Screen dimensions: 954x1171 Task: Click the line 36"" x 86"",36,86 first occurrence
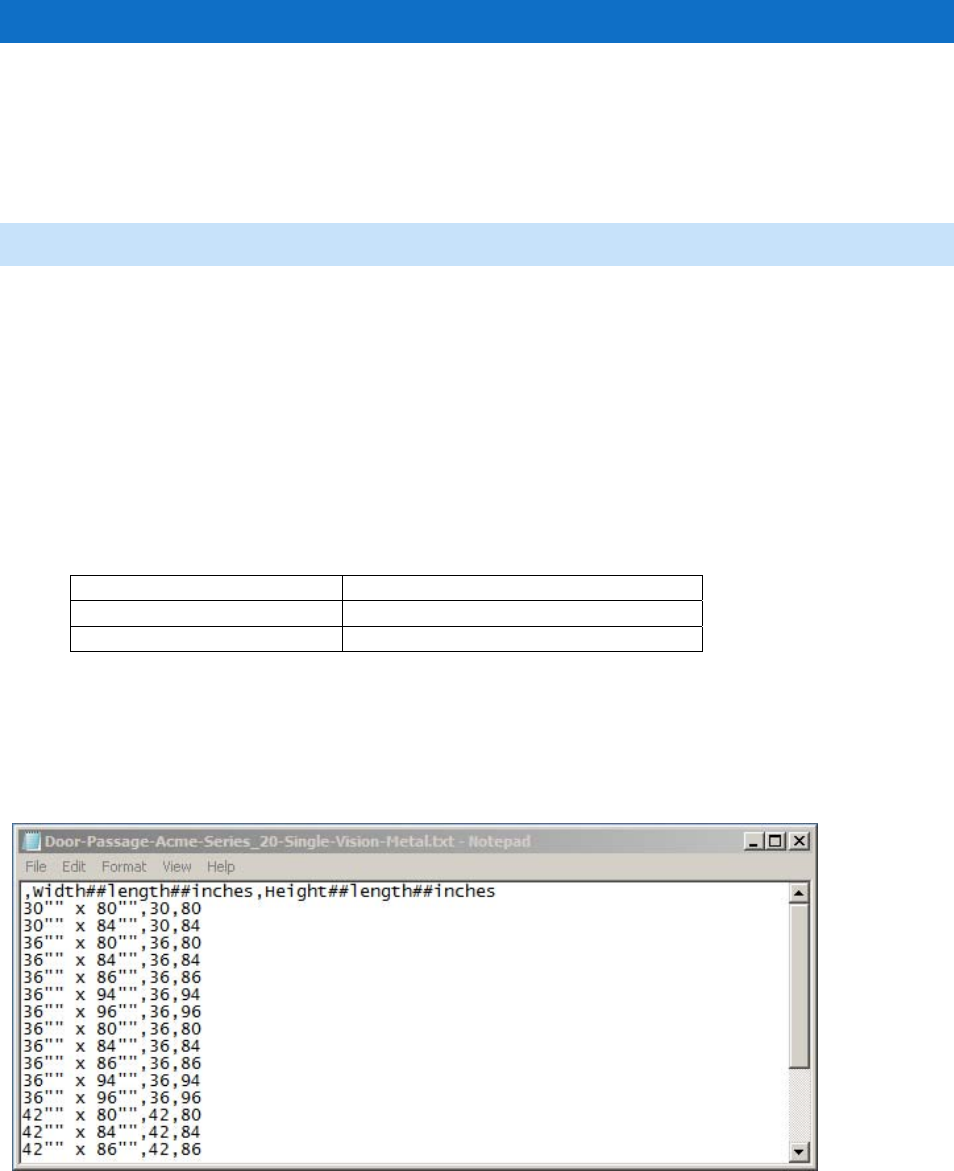click(112, 977)
